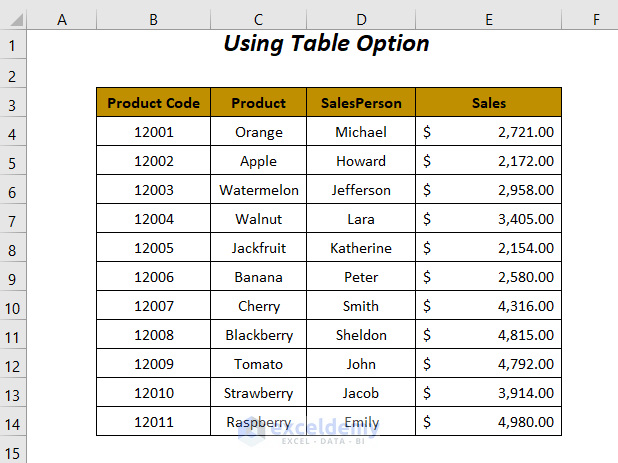The image size is (618, 463).
Task: Click the SalesPerson header cell
Action: point(361,103)
